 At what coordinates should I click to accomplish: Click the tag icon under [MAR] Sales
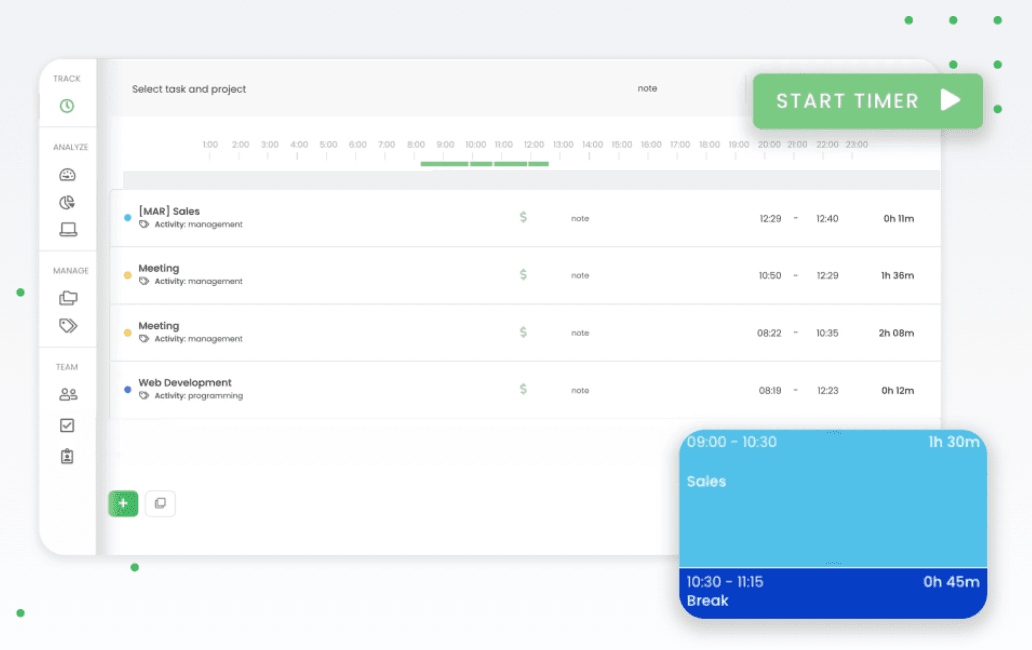coord(144,224)
